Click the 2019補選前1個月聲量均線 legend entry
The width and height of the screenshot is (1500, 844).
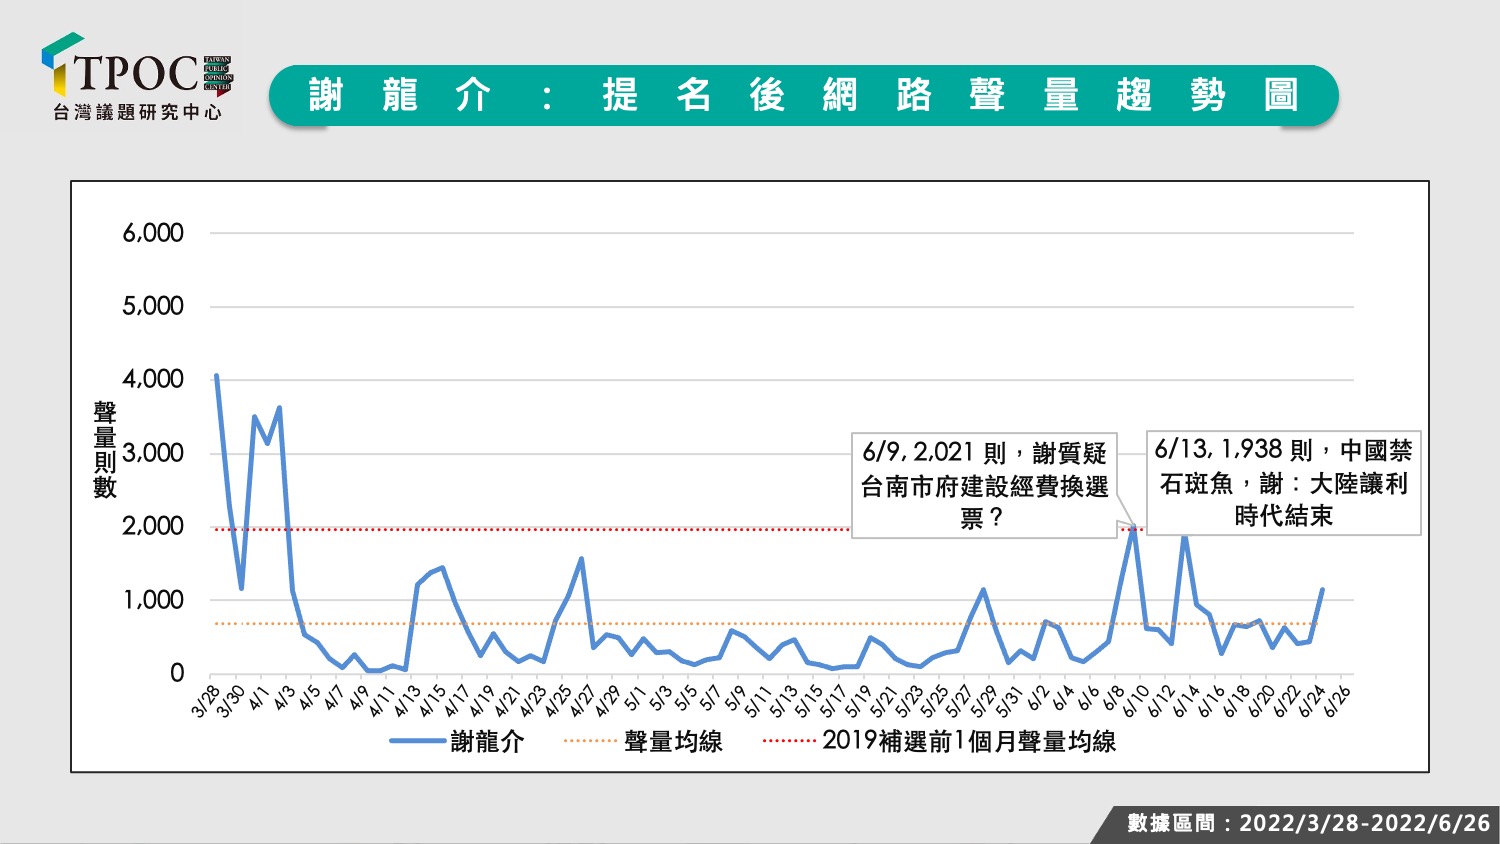click(x=939, y=741)
